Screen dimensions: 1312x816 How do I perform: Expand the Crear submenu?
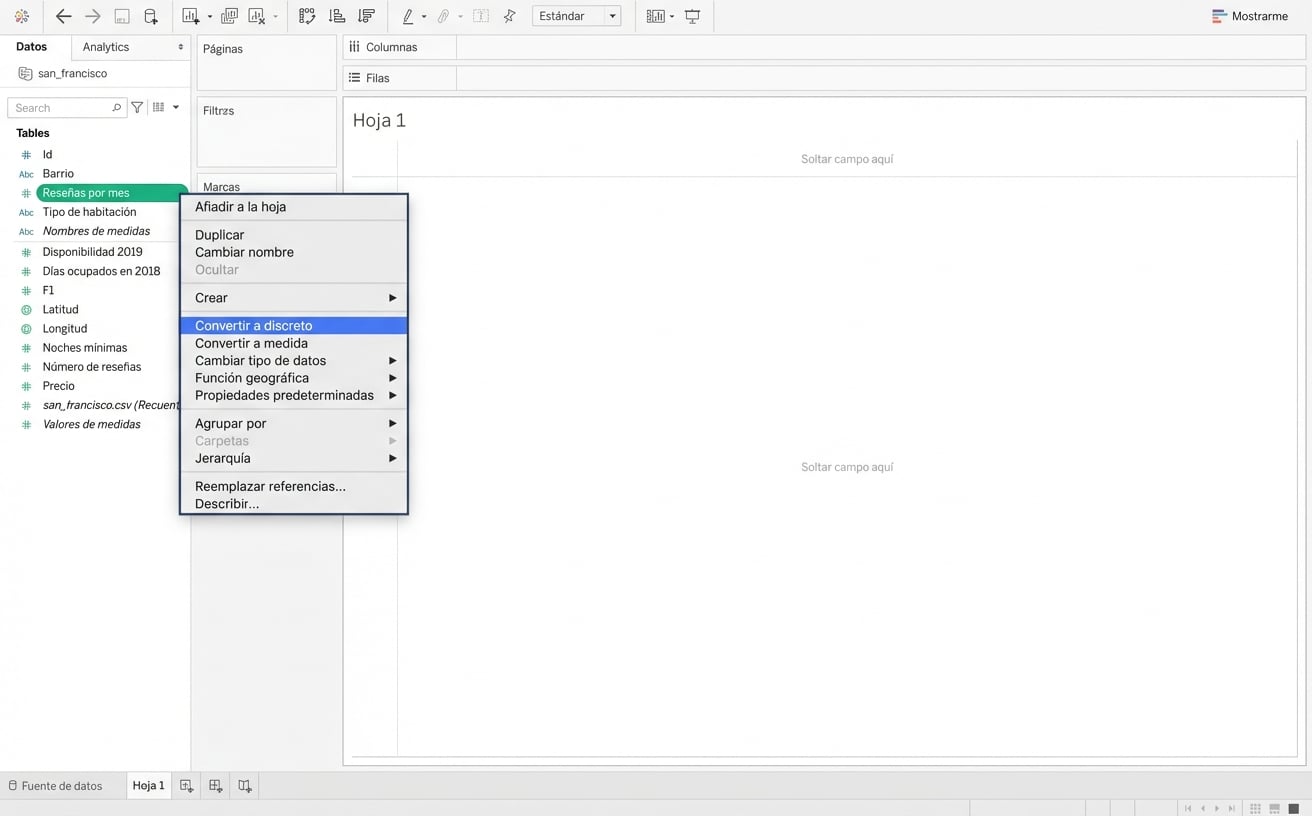[293, 298]
